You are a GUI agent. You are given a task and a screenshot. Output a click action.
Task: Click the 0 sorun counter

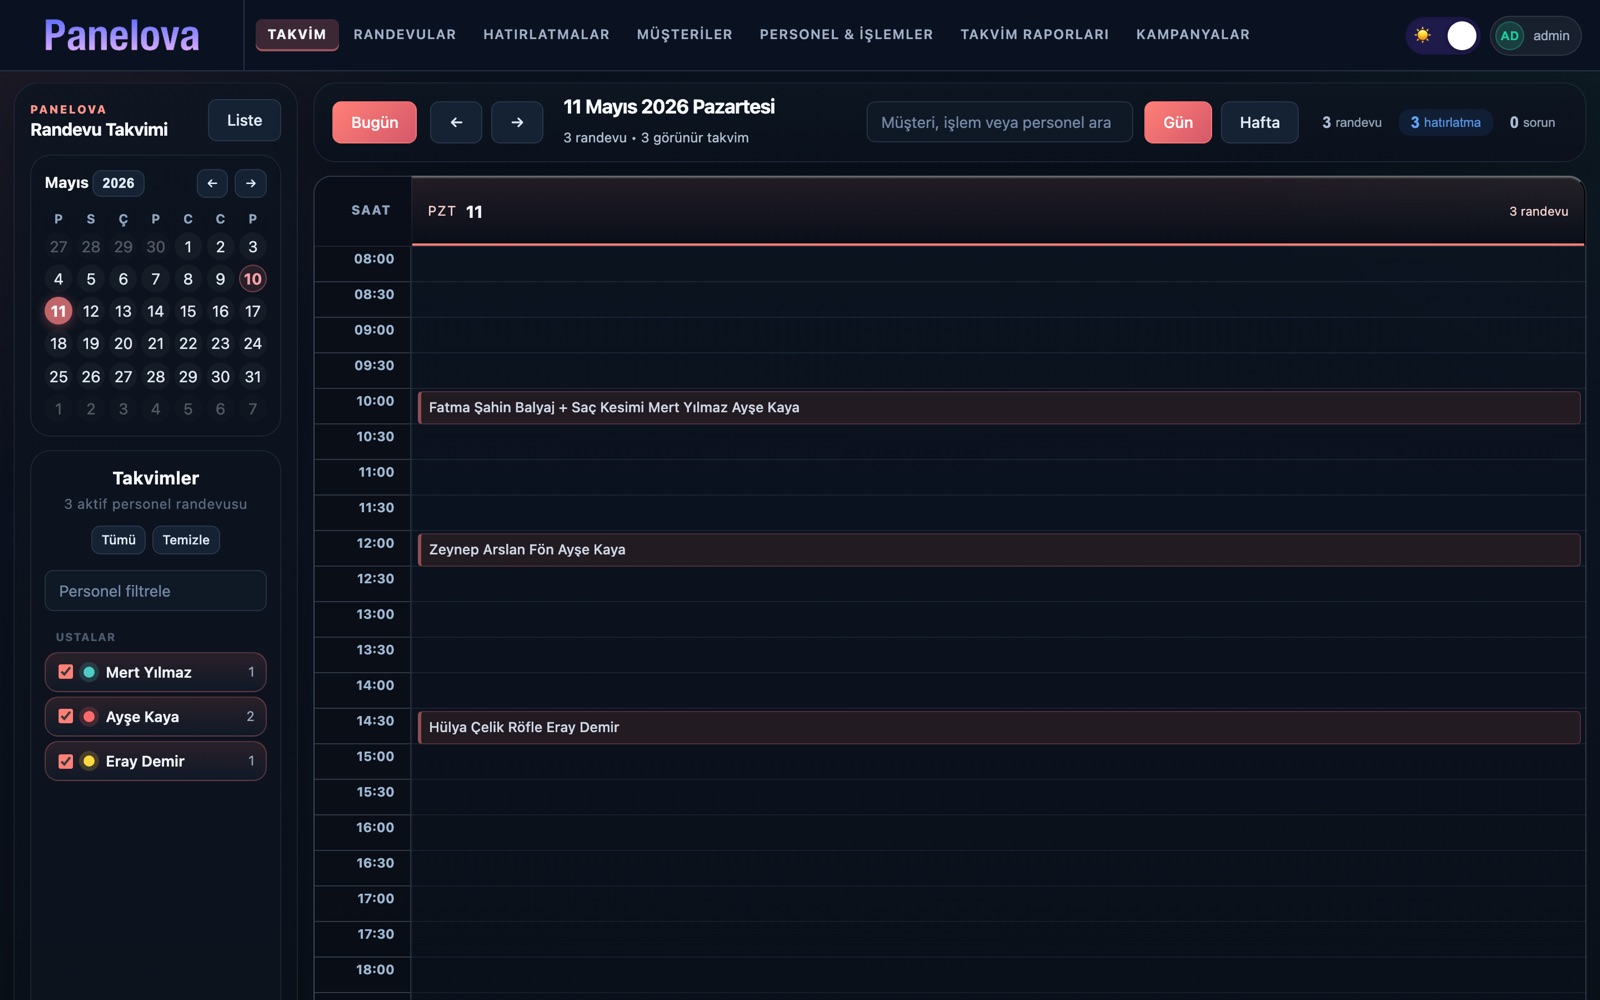click(x=1532, y=122)
